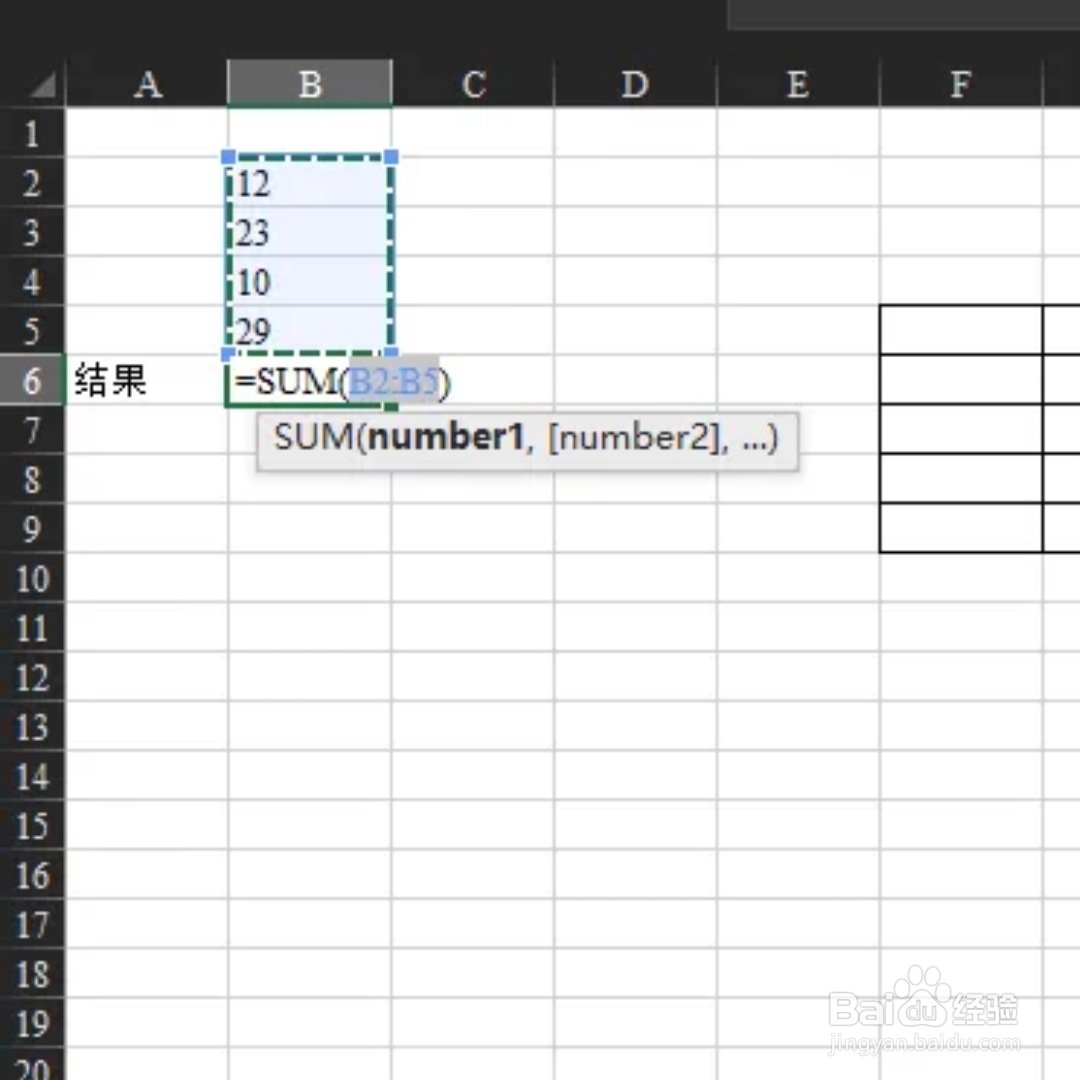
Task: Select row 17 header
Action: (32, 924)
